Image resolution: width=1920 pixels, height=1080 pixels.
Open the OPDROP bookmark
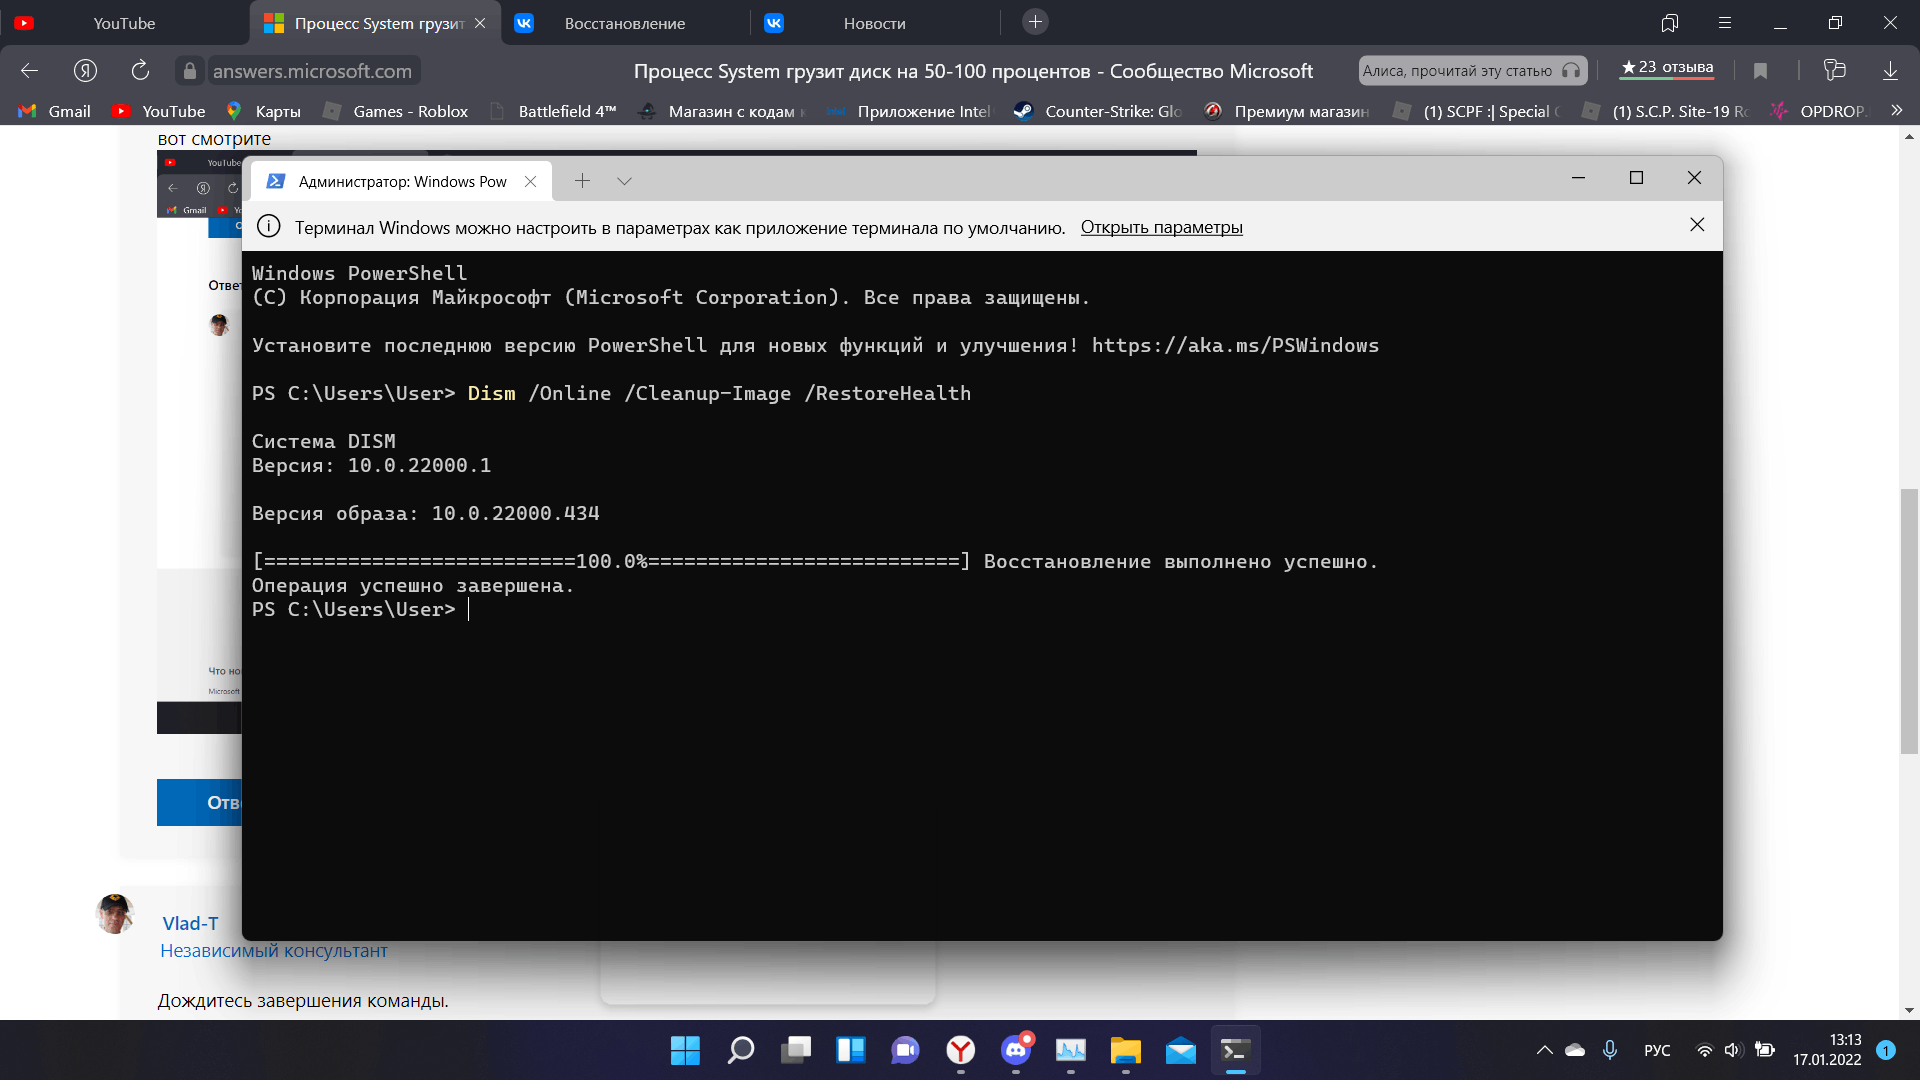[1818, 111]
